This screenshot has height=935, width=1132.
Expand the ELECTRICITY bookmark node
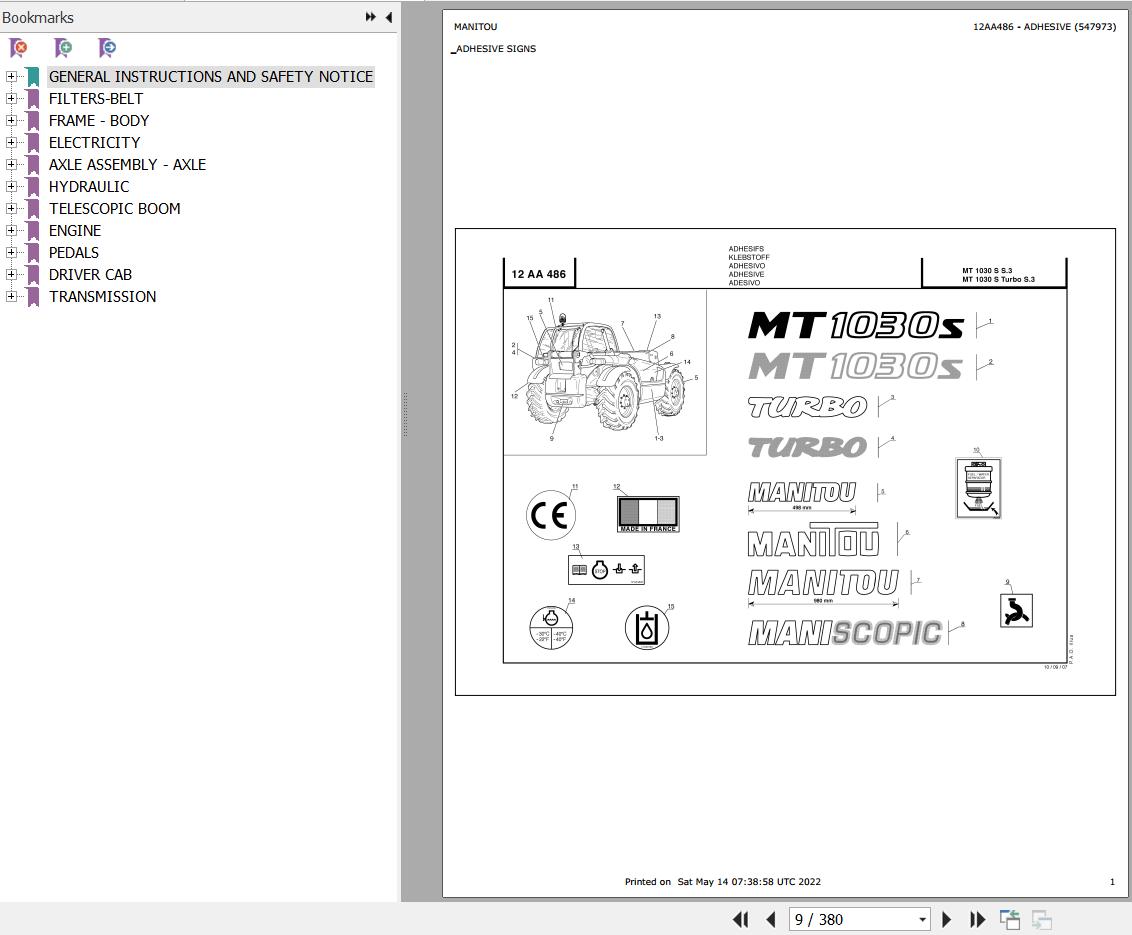point(11,142)
